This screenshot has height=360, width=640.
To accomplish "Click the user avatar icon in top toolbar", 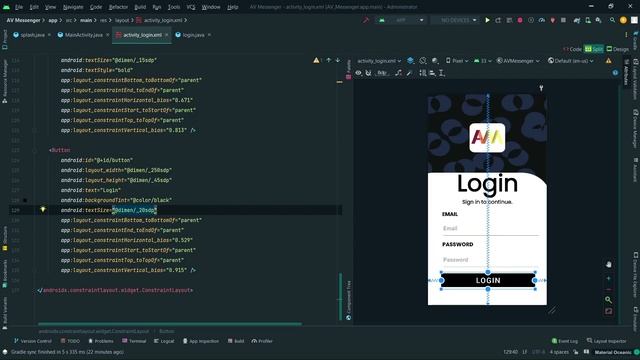I will (x=623, y=20).
